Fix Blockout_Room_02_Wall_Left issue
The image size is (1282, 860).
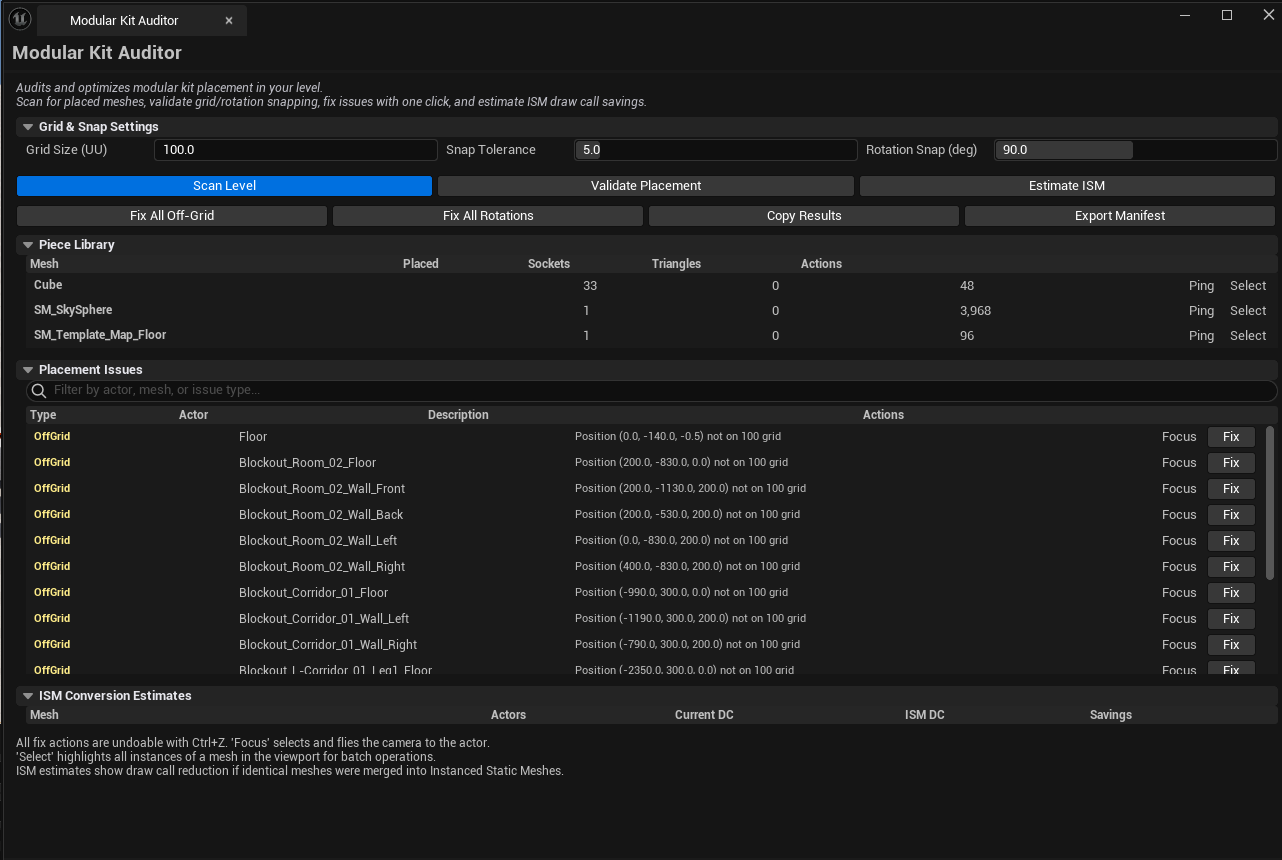(x=1231, y=541)
